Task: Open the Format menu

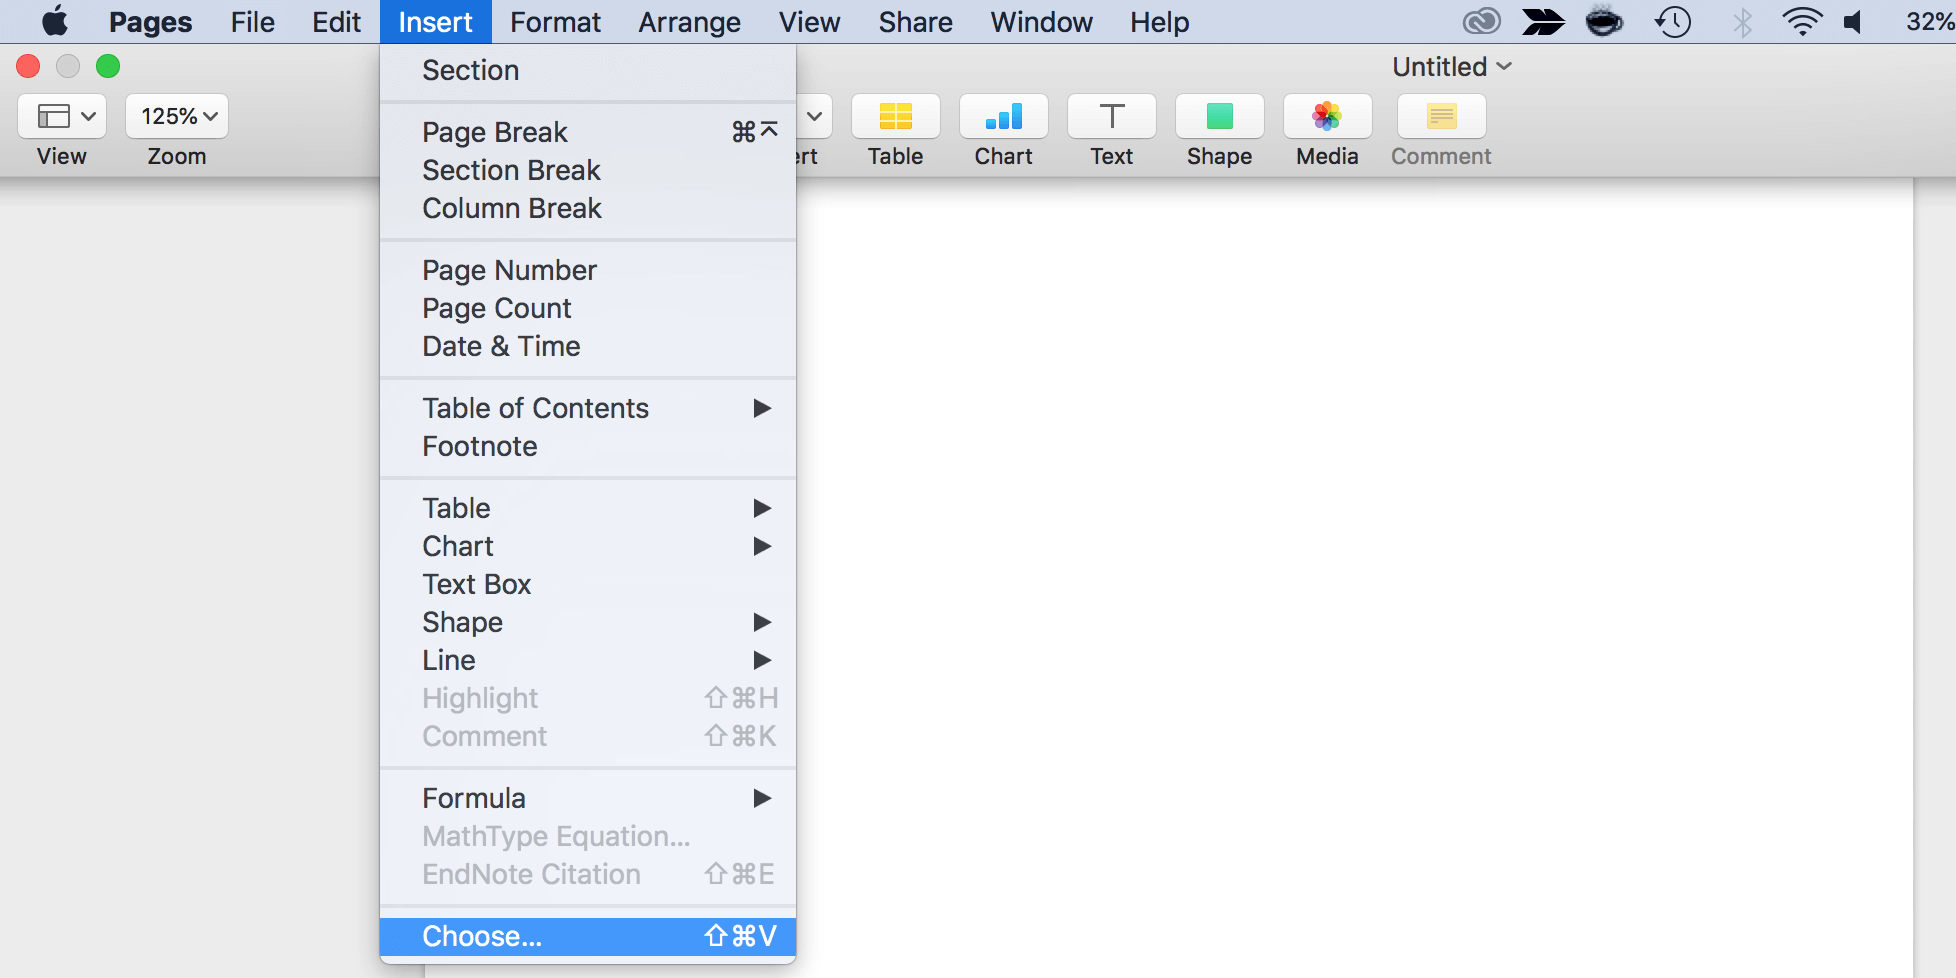Action: pos(554,21)
